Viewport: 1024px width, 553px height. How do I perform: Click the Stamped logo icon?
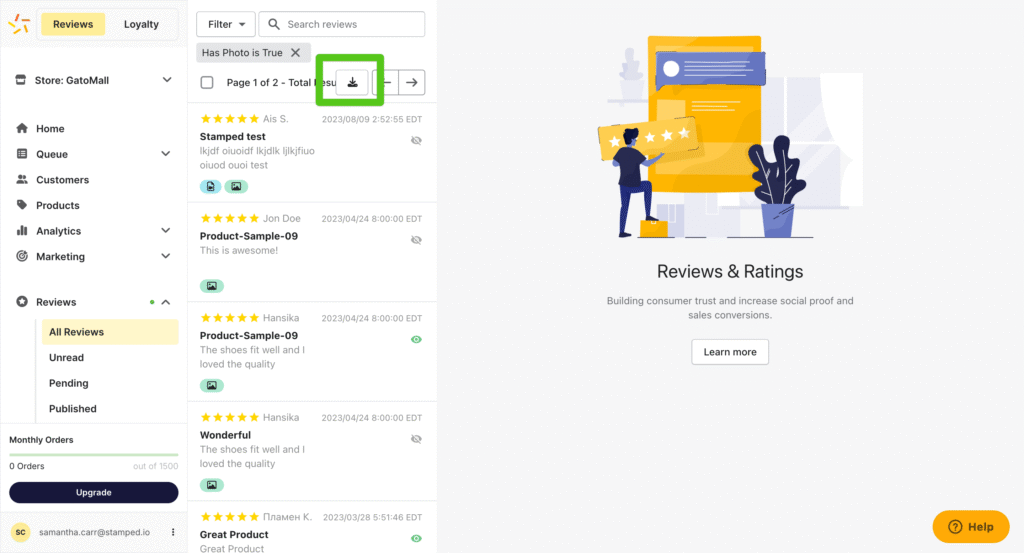[x=19, y=24]
